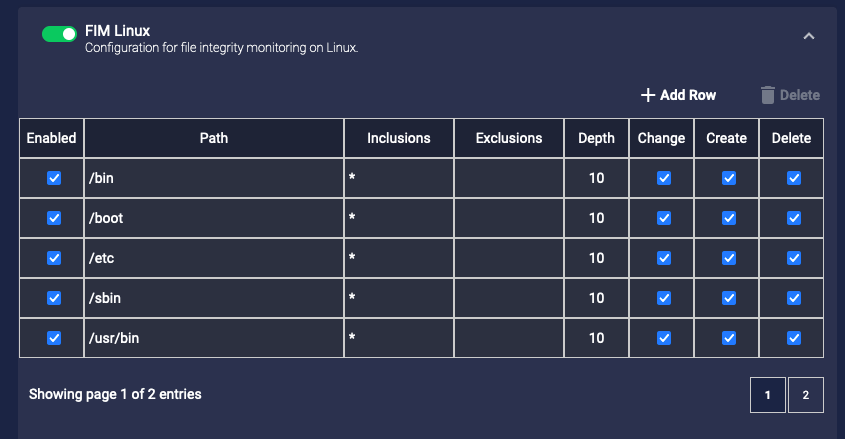The height and width of the screenshot is (439, 845).
Task: Uncheck Enabled for the /etc row
Action: point(54,258)
